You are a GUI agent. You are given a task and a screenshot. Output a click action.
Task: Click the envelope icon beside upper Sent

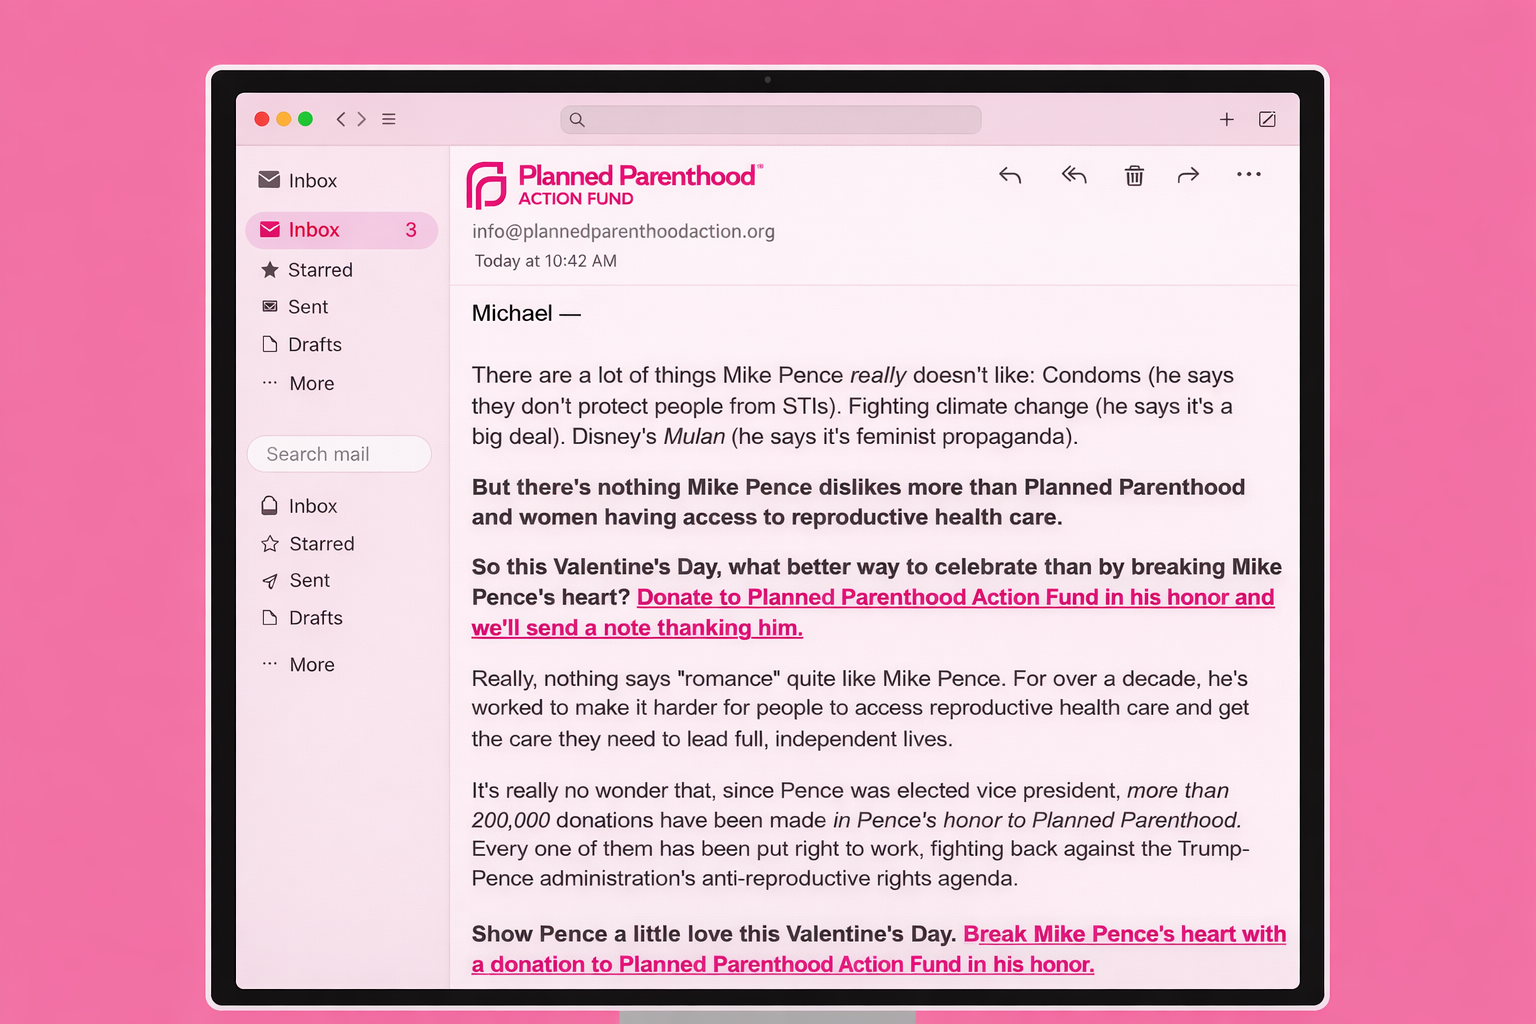(270, 307)
